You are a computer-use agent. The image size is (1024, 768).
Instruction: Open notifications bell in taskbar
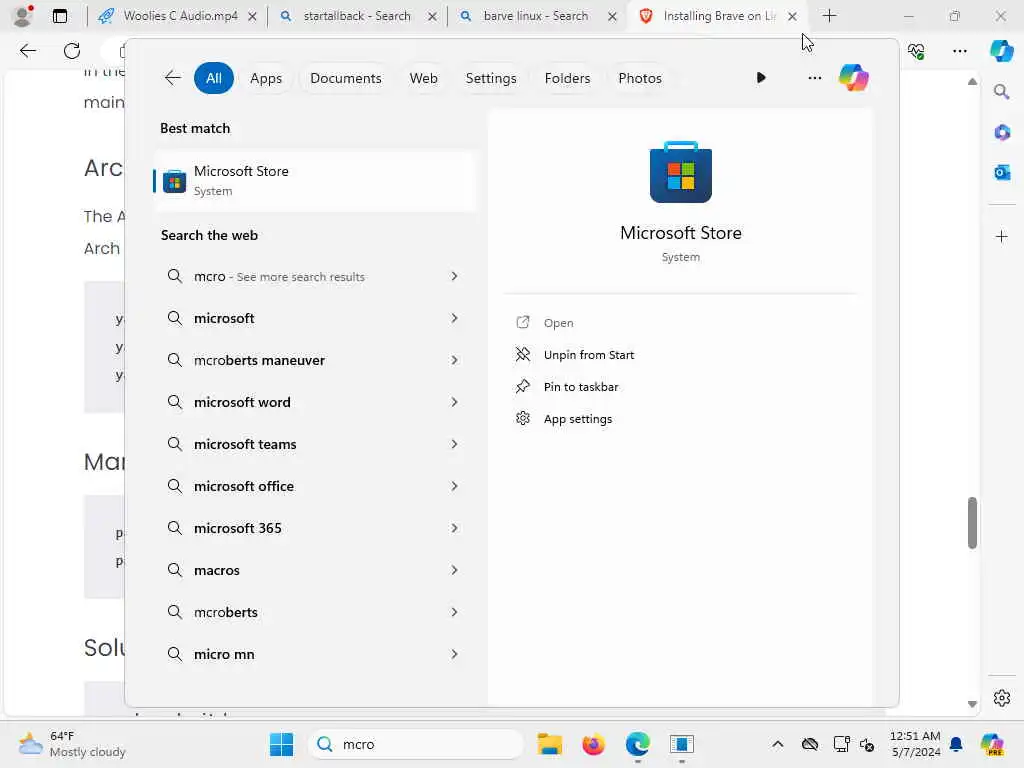(955, 744)
